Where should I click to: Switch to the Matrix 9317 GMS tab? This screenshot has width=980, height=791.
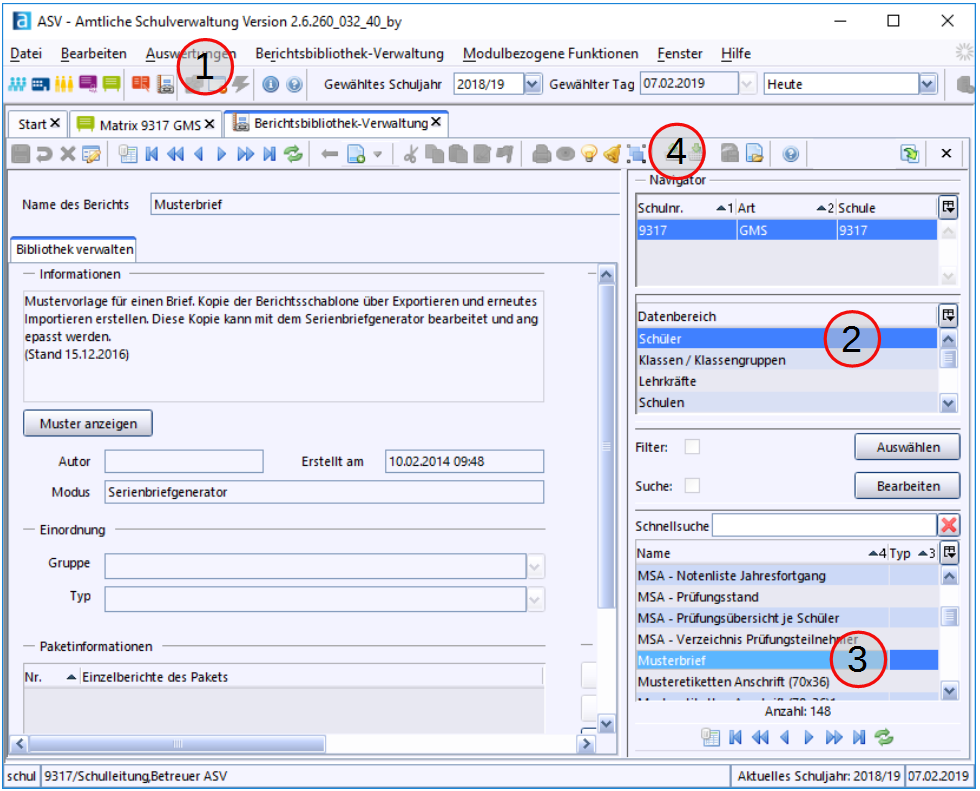tap(145, 125)
